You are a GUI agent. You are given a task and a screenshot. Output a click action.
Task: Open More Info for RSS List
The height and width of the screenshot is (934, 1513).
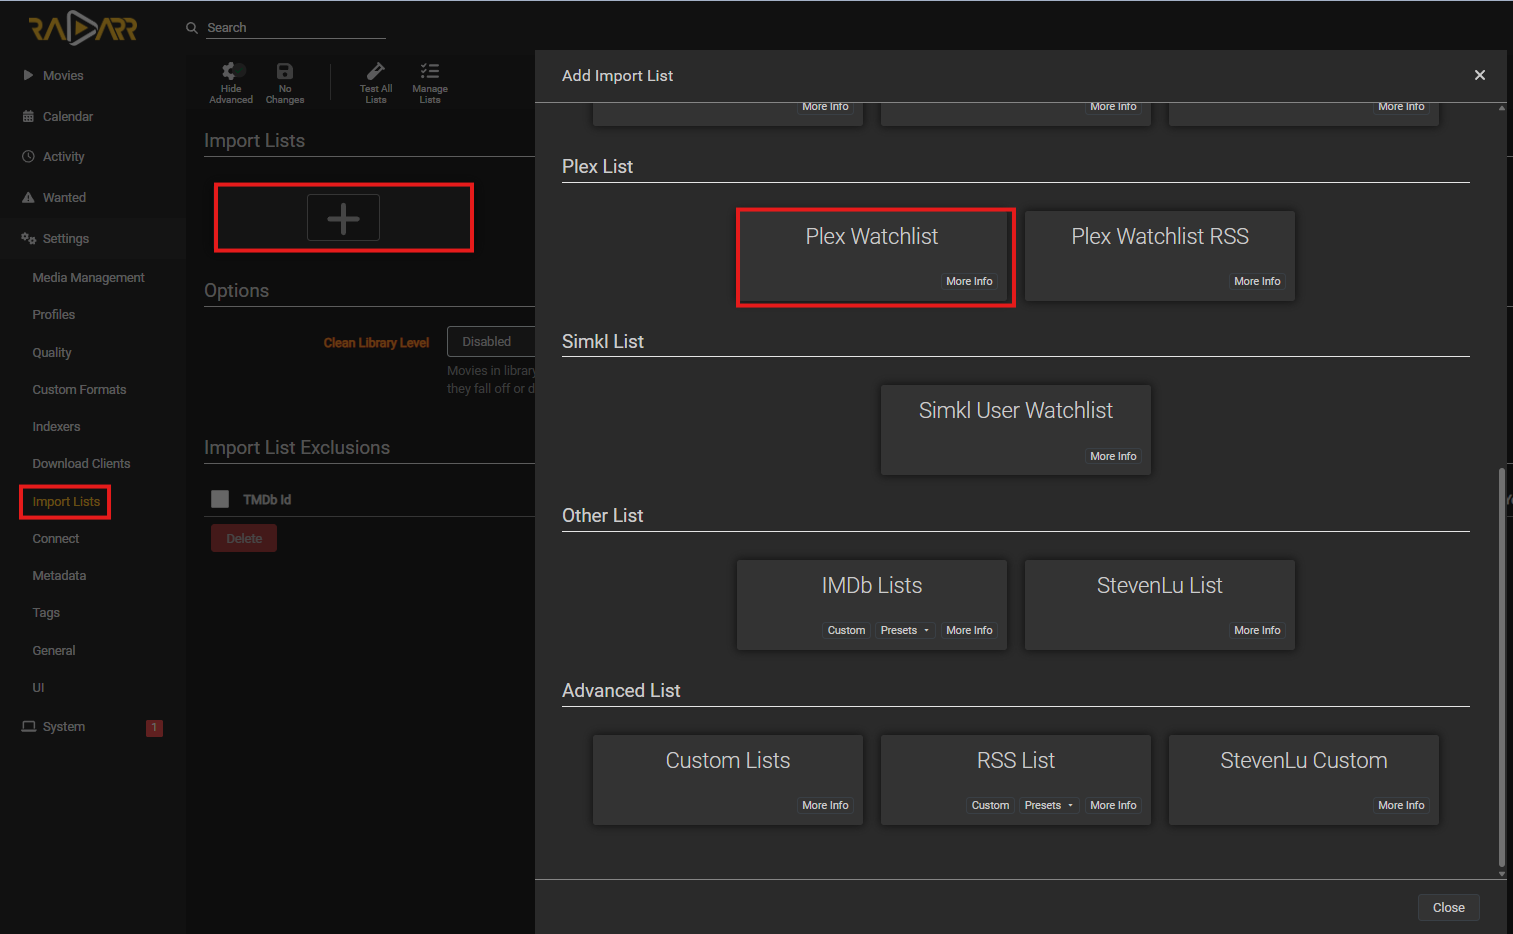1113,806
